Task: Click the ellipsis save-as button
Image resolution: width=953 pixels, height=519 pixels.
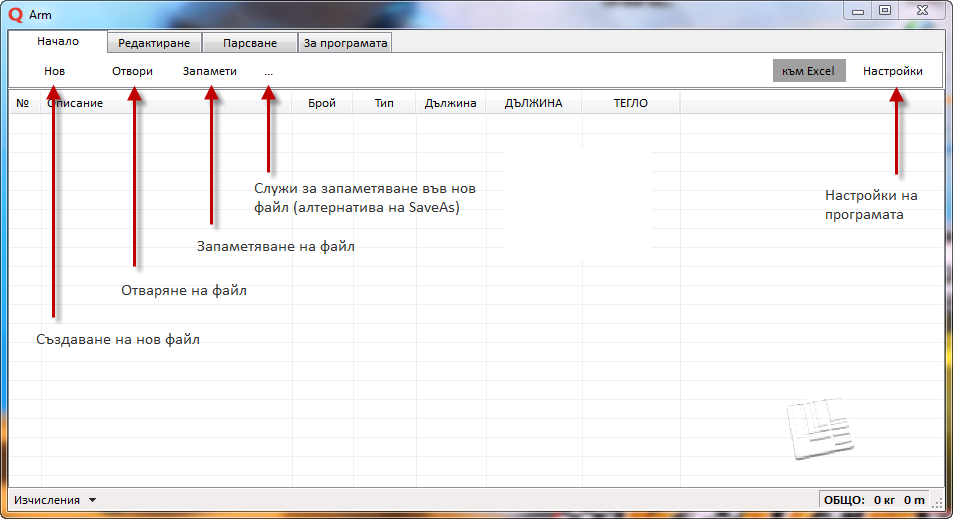Action: pyautogui.click(x=268, y=71)
